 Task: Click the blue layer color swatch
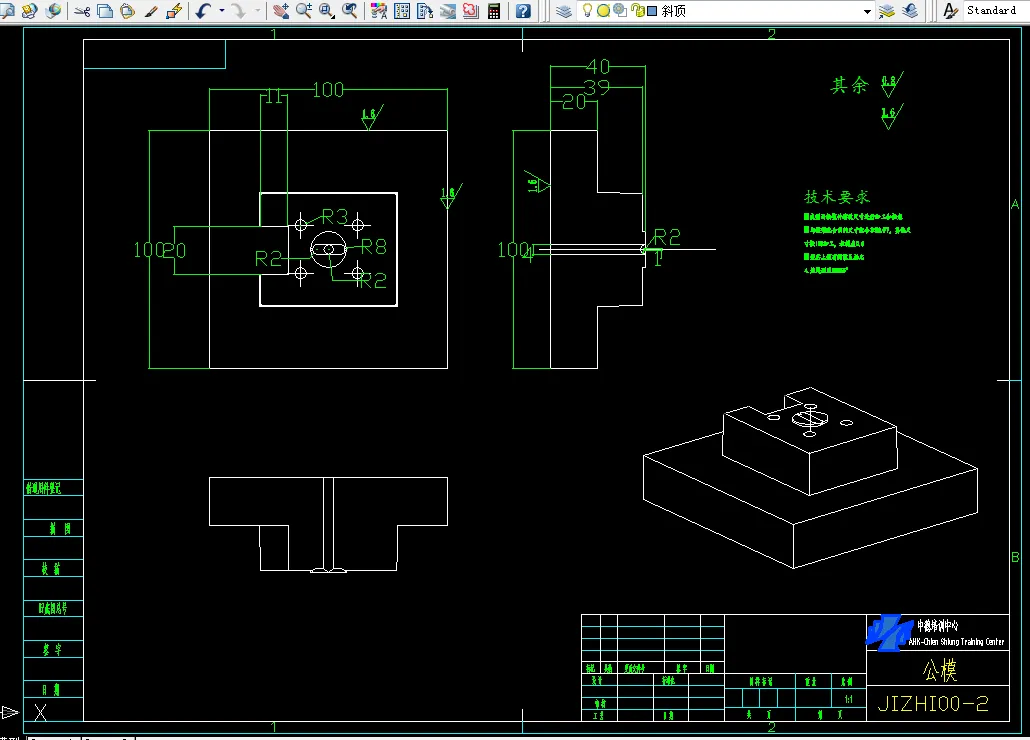652,11
